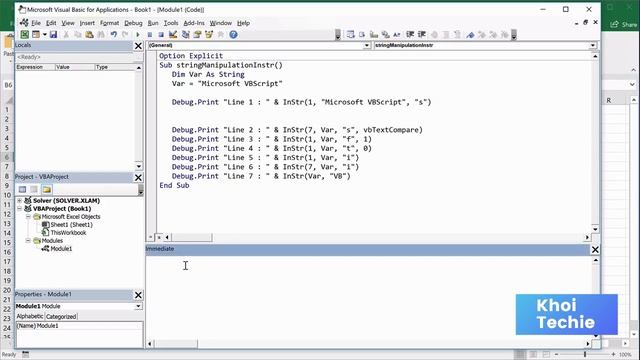Click the (Name) Module1 property field
This screenshot has height=360, width=640.
[79, 326]
